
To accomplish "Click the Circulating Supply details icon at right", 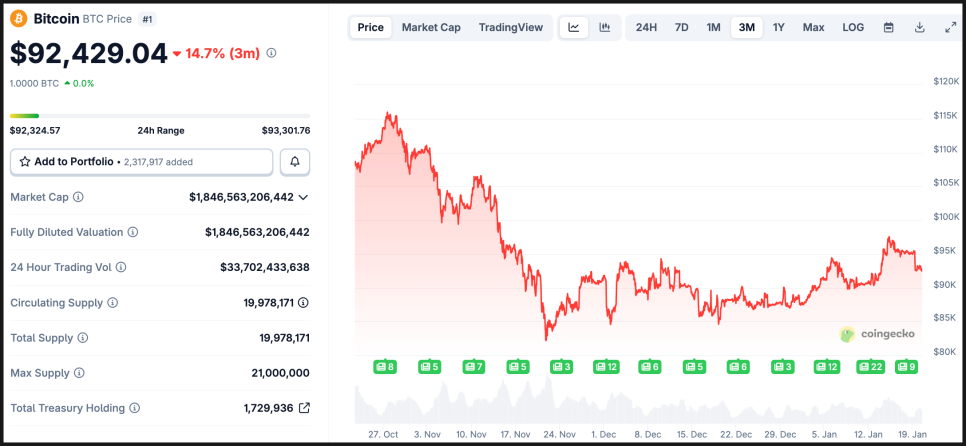I will point(303,302).
